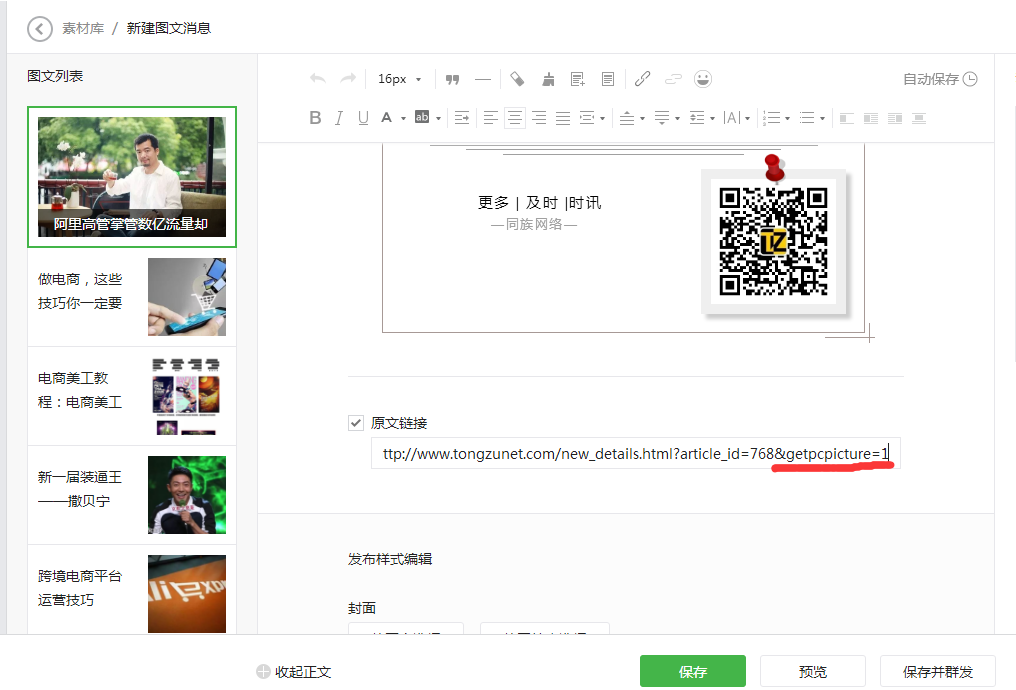Select the article 阿里高管掌管数亿流量却

coord(132,177)
